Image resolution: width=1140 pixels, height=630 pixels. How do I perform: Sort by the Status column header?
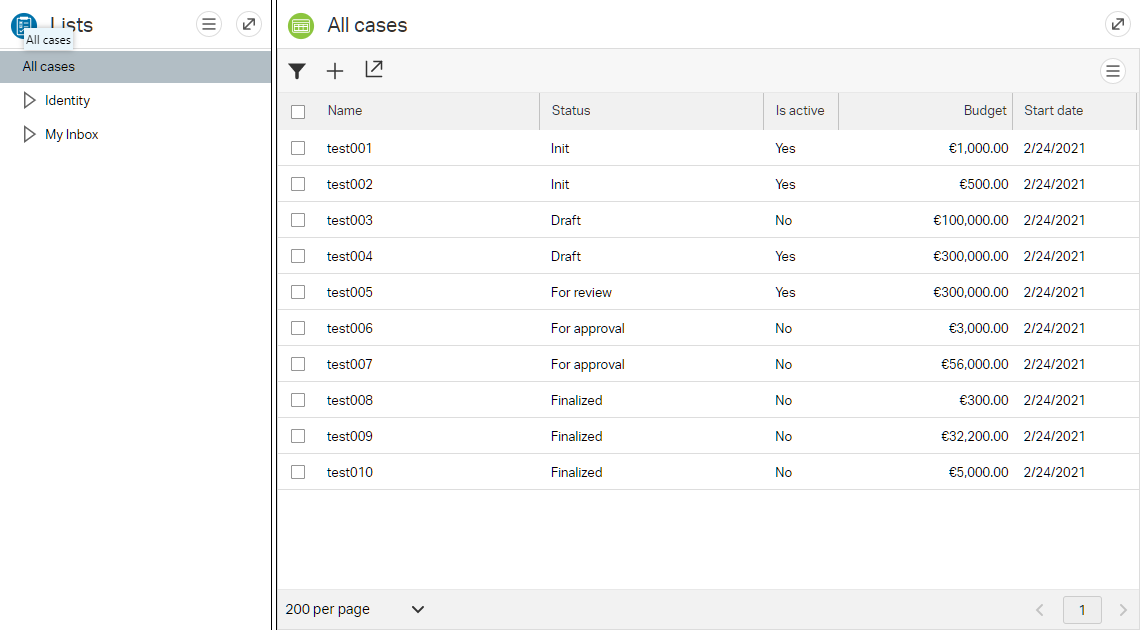pyautogui.click(x=571, y=111)
